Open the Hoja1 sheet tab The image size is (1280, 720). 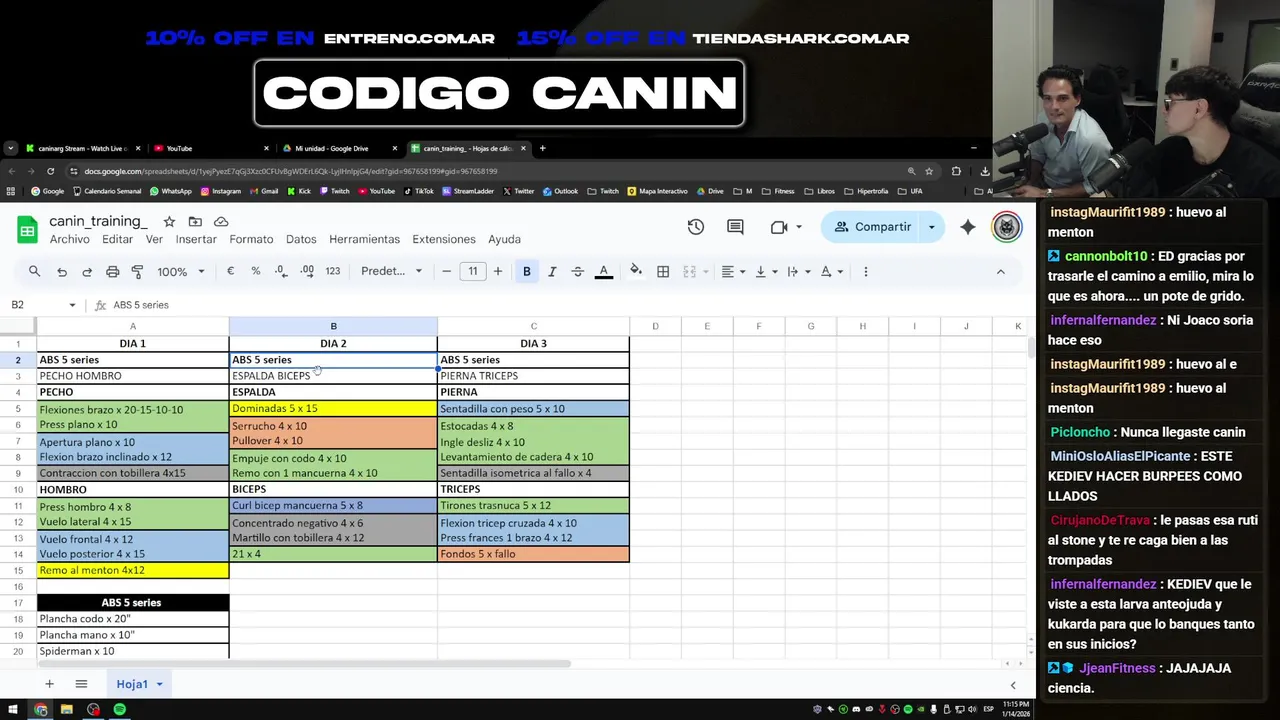[140, 684]
